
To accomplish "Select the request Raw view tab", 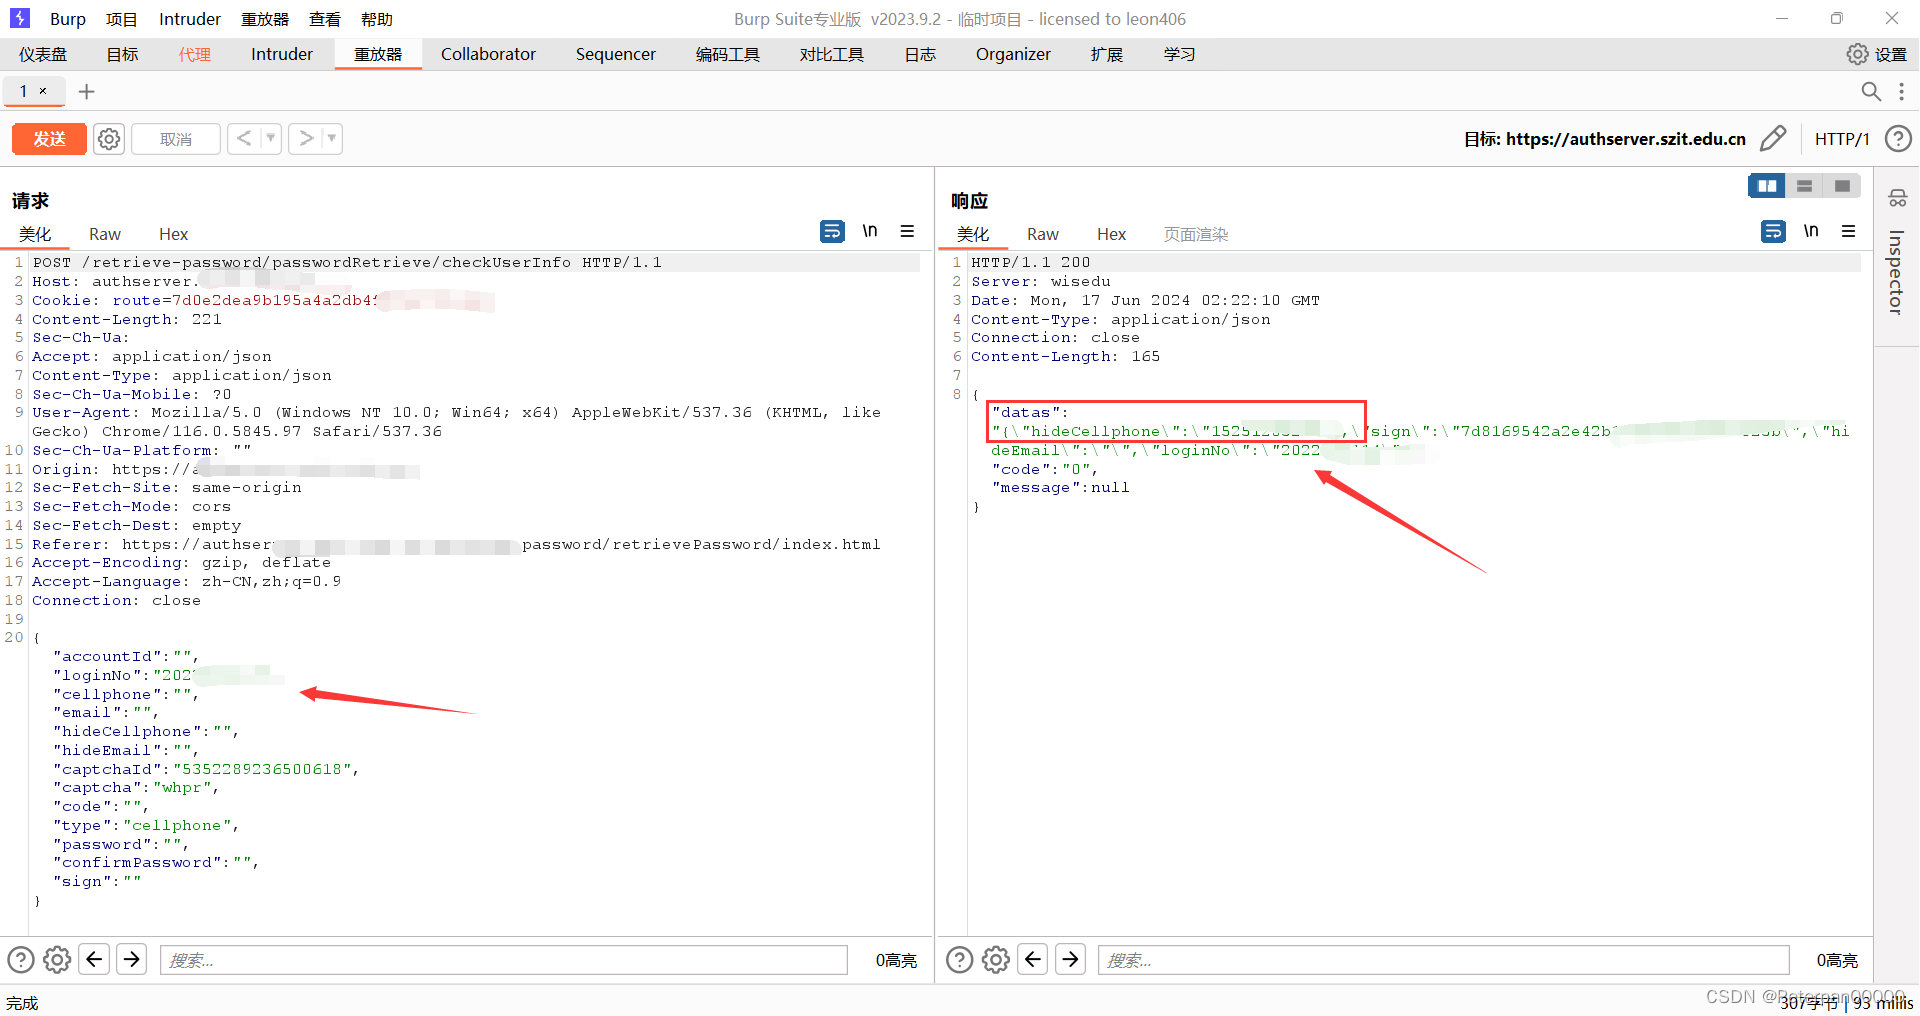I will pos(105,234).
